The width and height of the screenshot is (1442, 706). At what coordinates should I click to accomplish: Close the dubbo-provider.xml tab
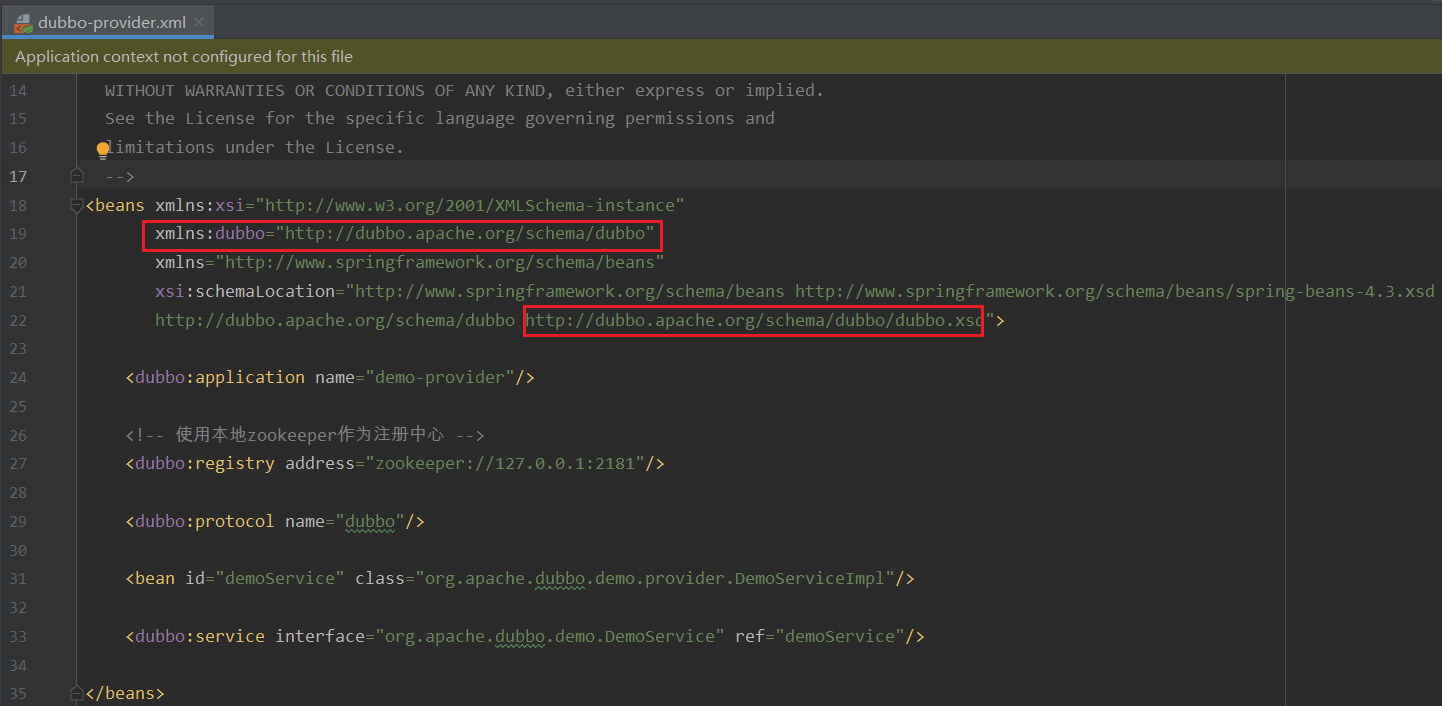(x=200, y=22)
